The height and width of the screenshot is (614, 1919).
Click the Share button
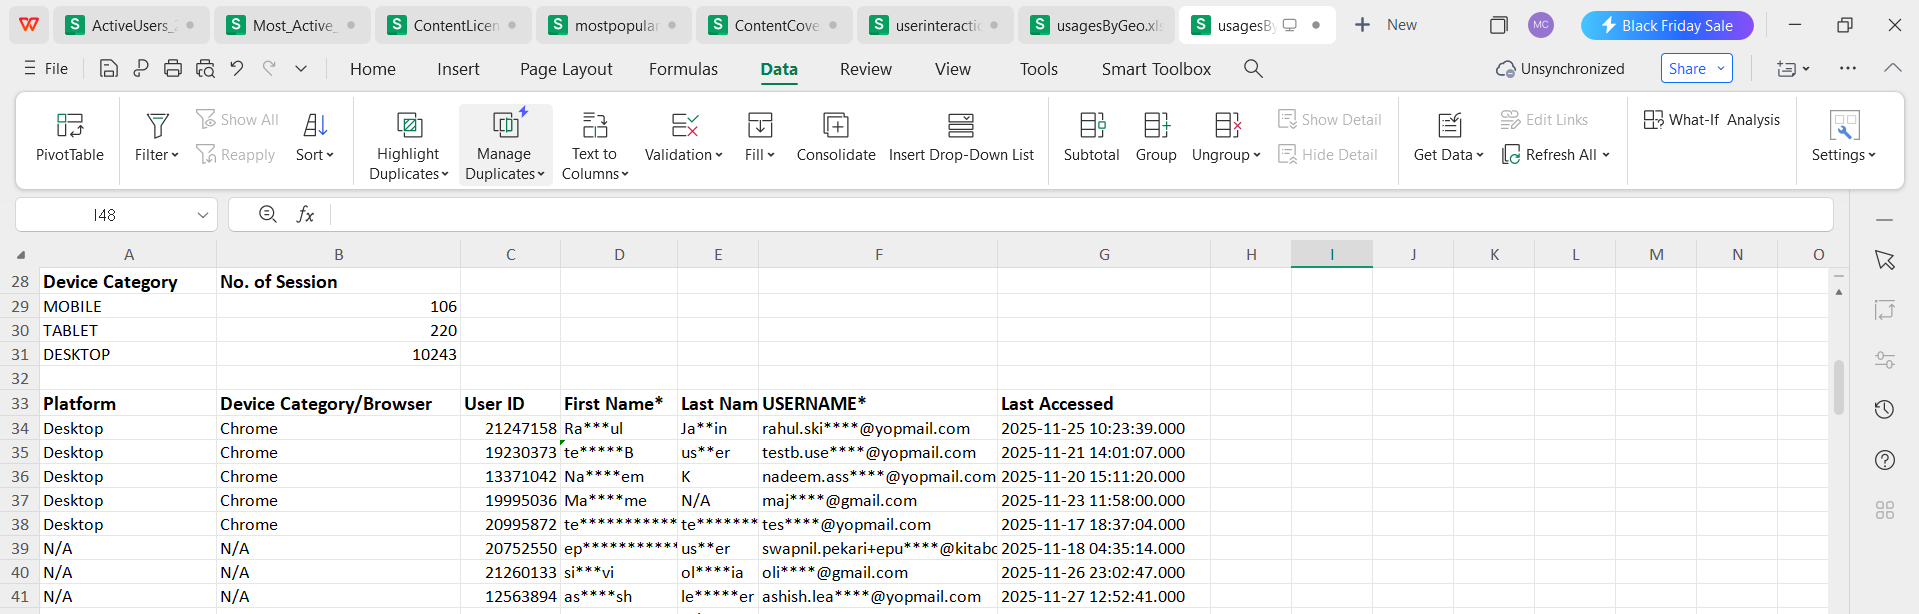(1696, 68)
